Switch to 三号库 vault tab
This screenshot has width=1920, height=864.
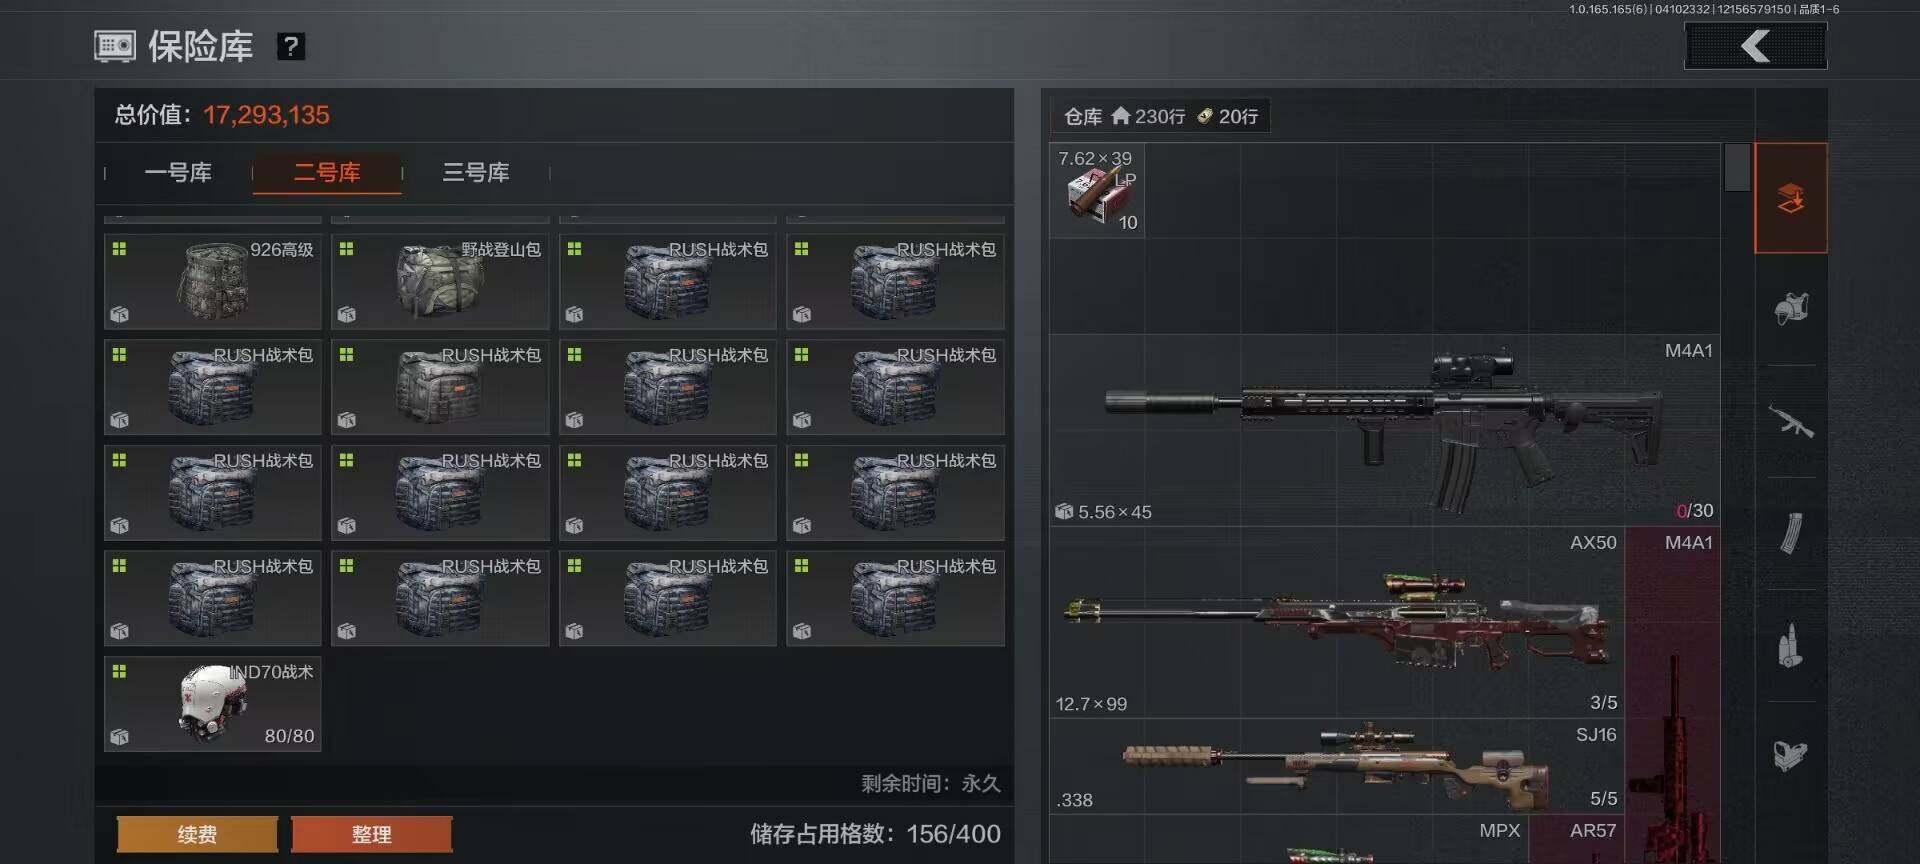[x=476, y=173]
